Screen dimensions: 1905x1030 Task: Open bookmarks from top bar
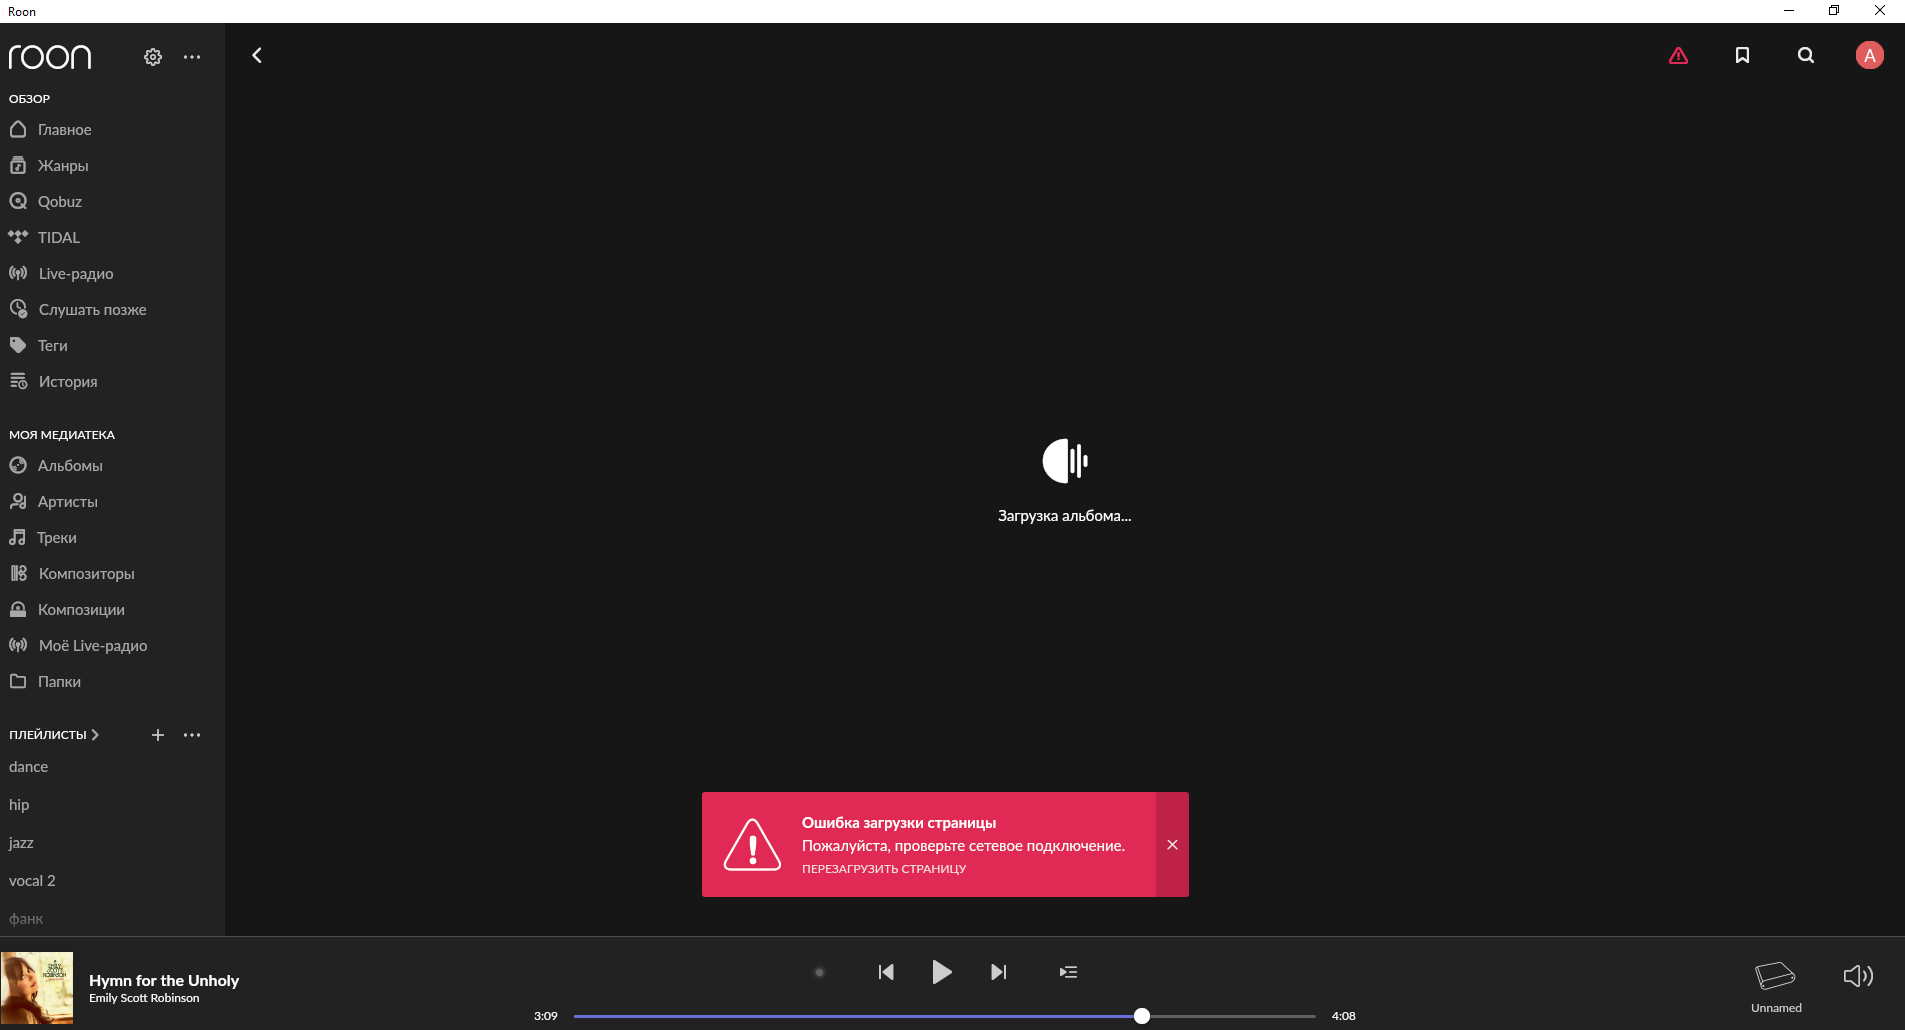(x=1742, y=56)
